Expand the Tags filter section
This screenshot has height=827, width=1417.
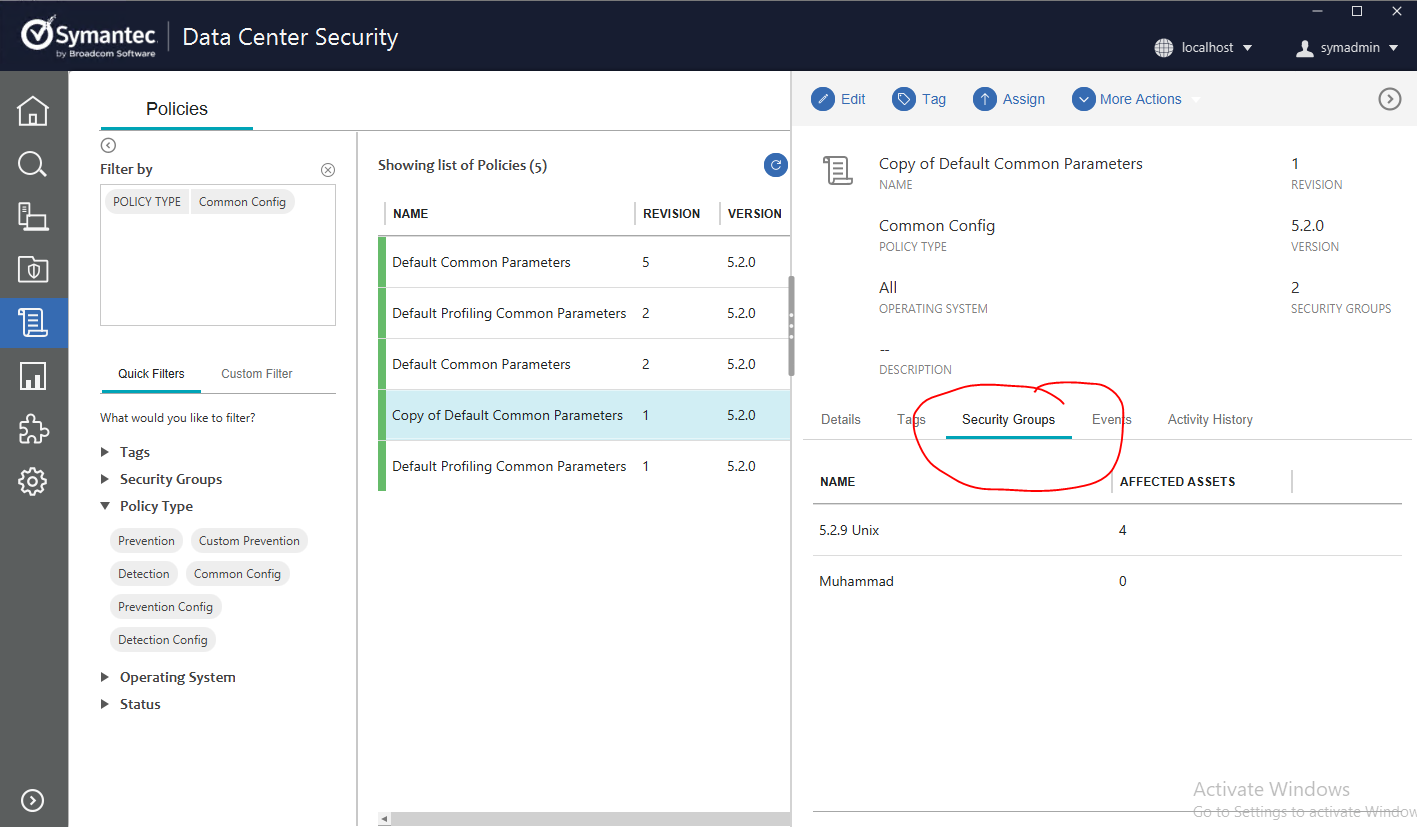[126, 452]
